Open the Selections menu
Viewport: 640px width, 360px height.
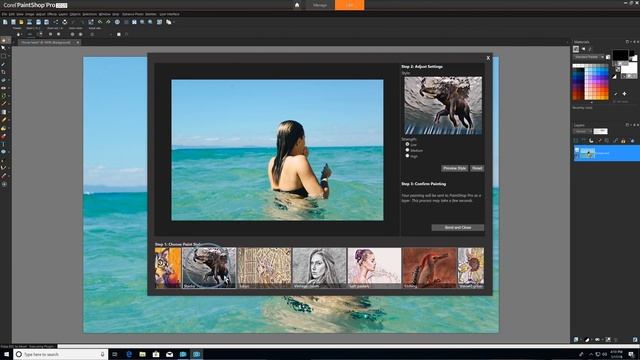point(89,14)
